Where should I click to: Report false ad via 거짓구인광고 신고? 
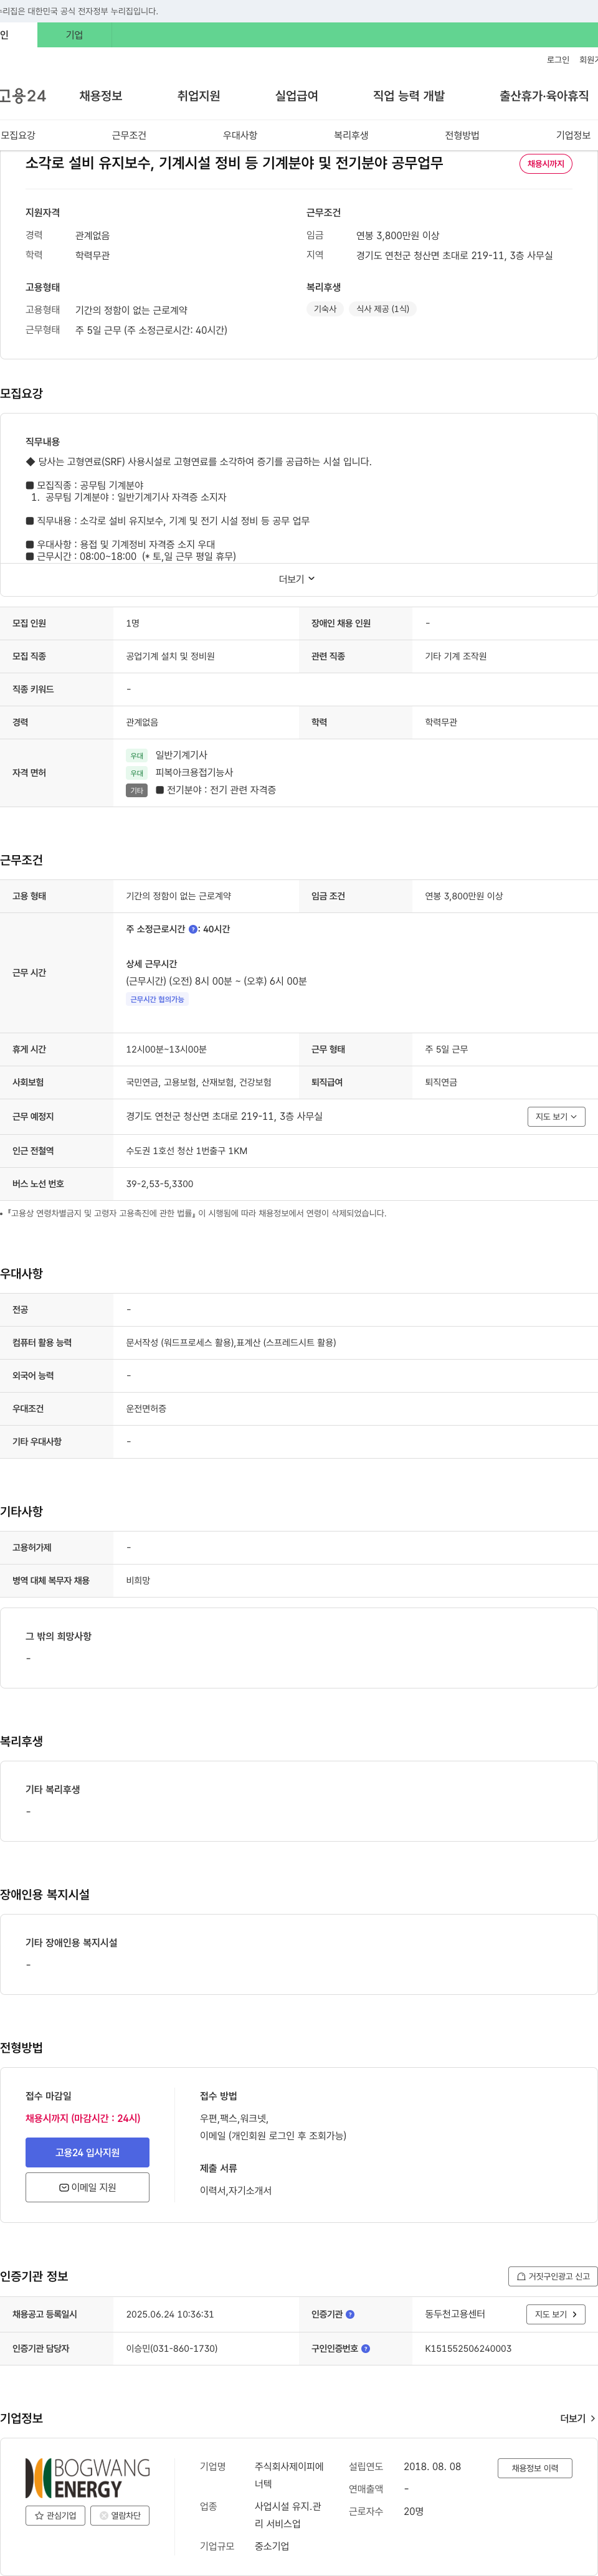pos(553,2276)
